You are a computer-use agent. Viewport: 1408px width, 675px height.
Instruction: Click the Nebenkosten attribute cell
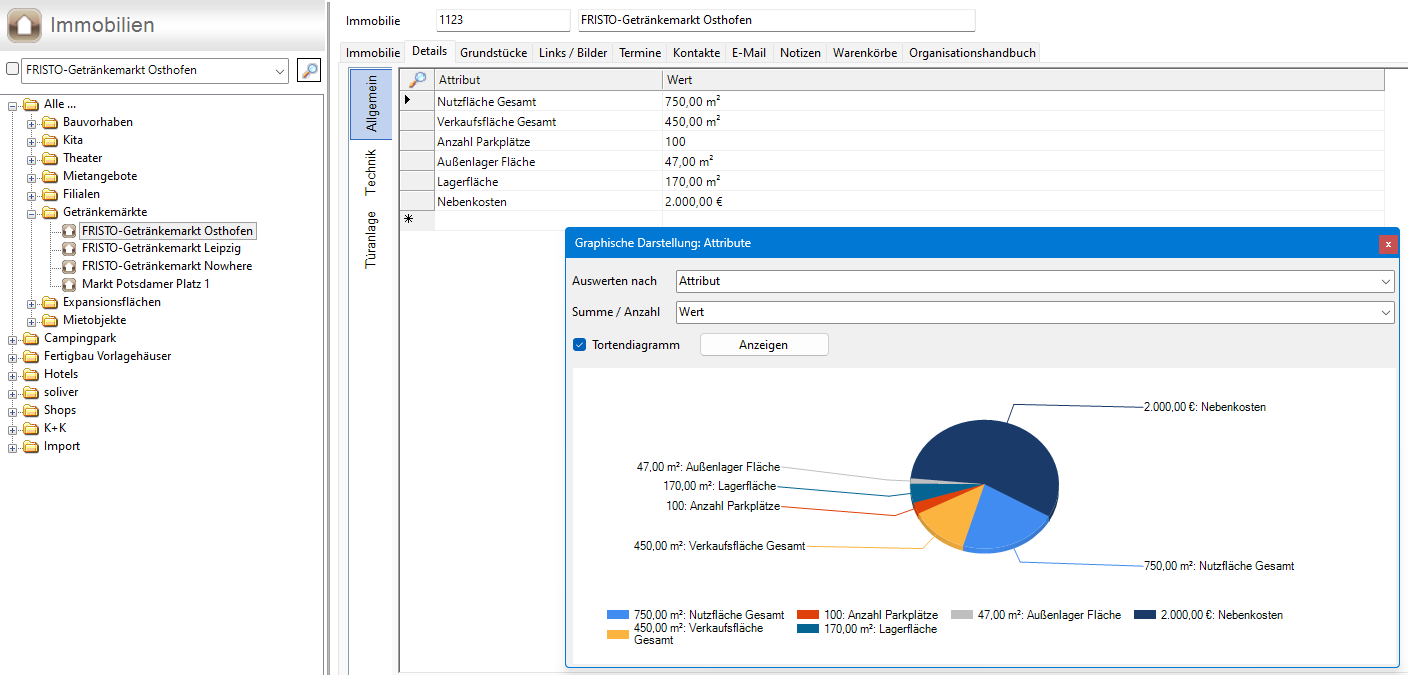pyautogui.click(x=548, y=202)
